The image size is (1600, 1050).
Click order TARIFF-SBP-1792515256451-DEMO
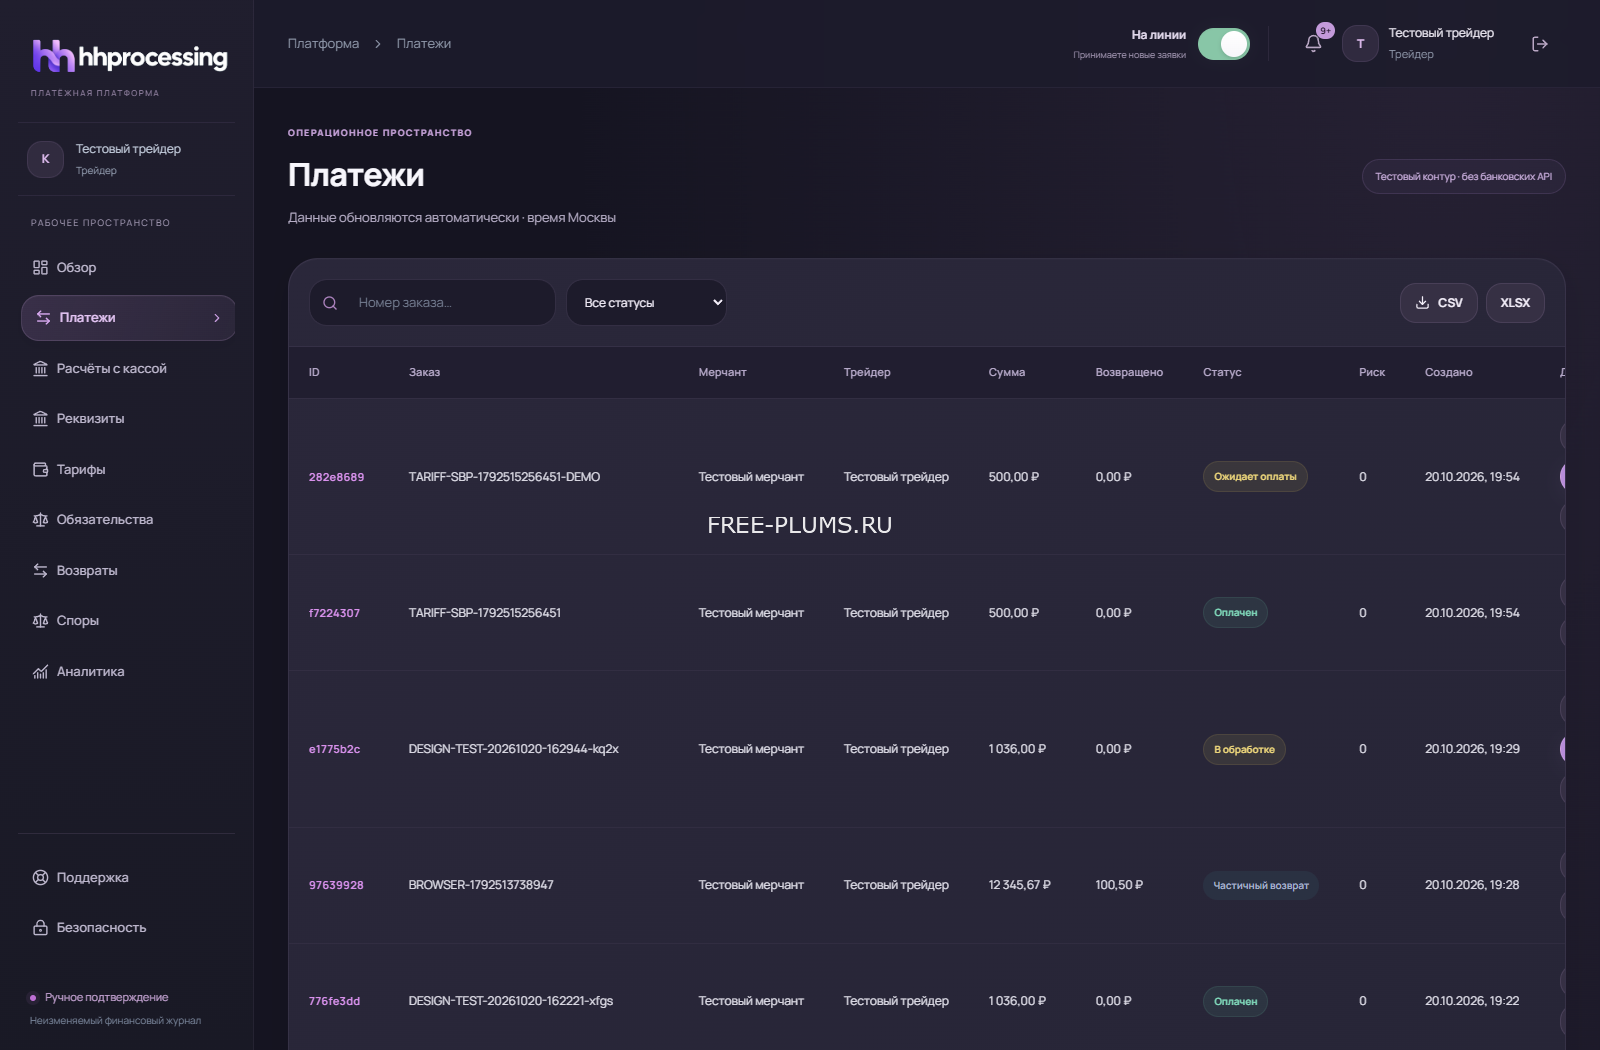[x=504, y=477]
